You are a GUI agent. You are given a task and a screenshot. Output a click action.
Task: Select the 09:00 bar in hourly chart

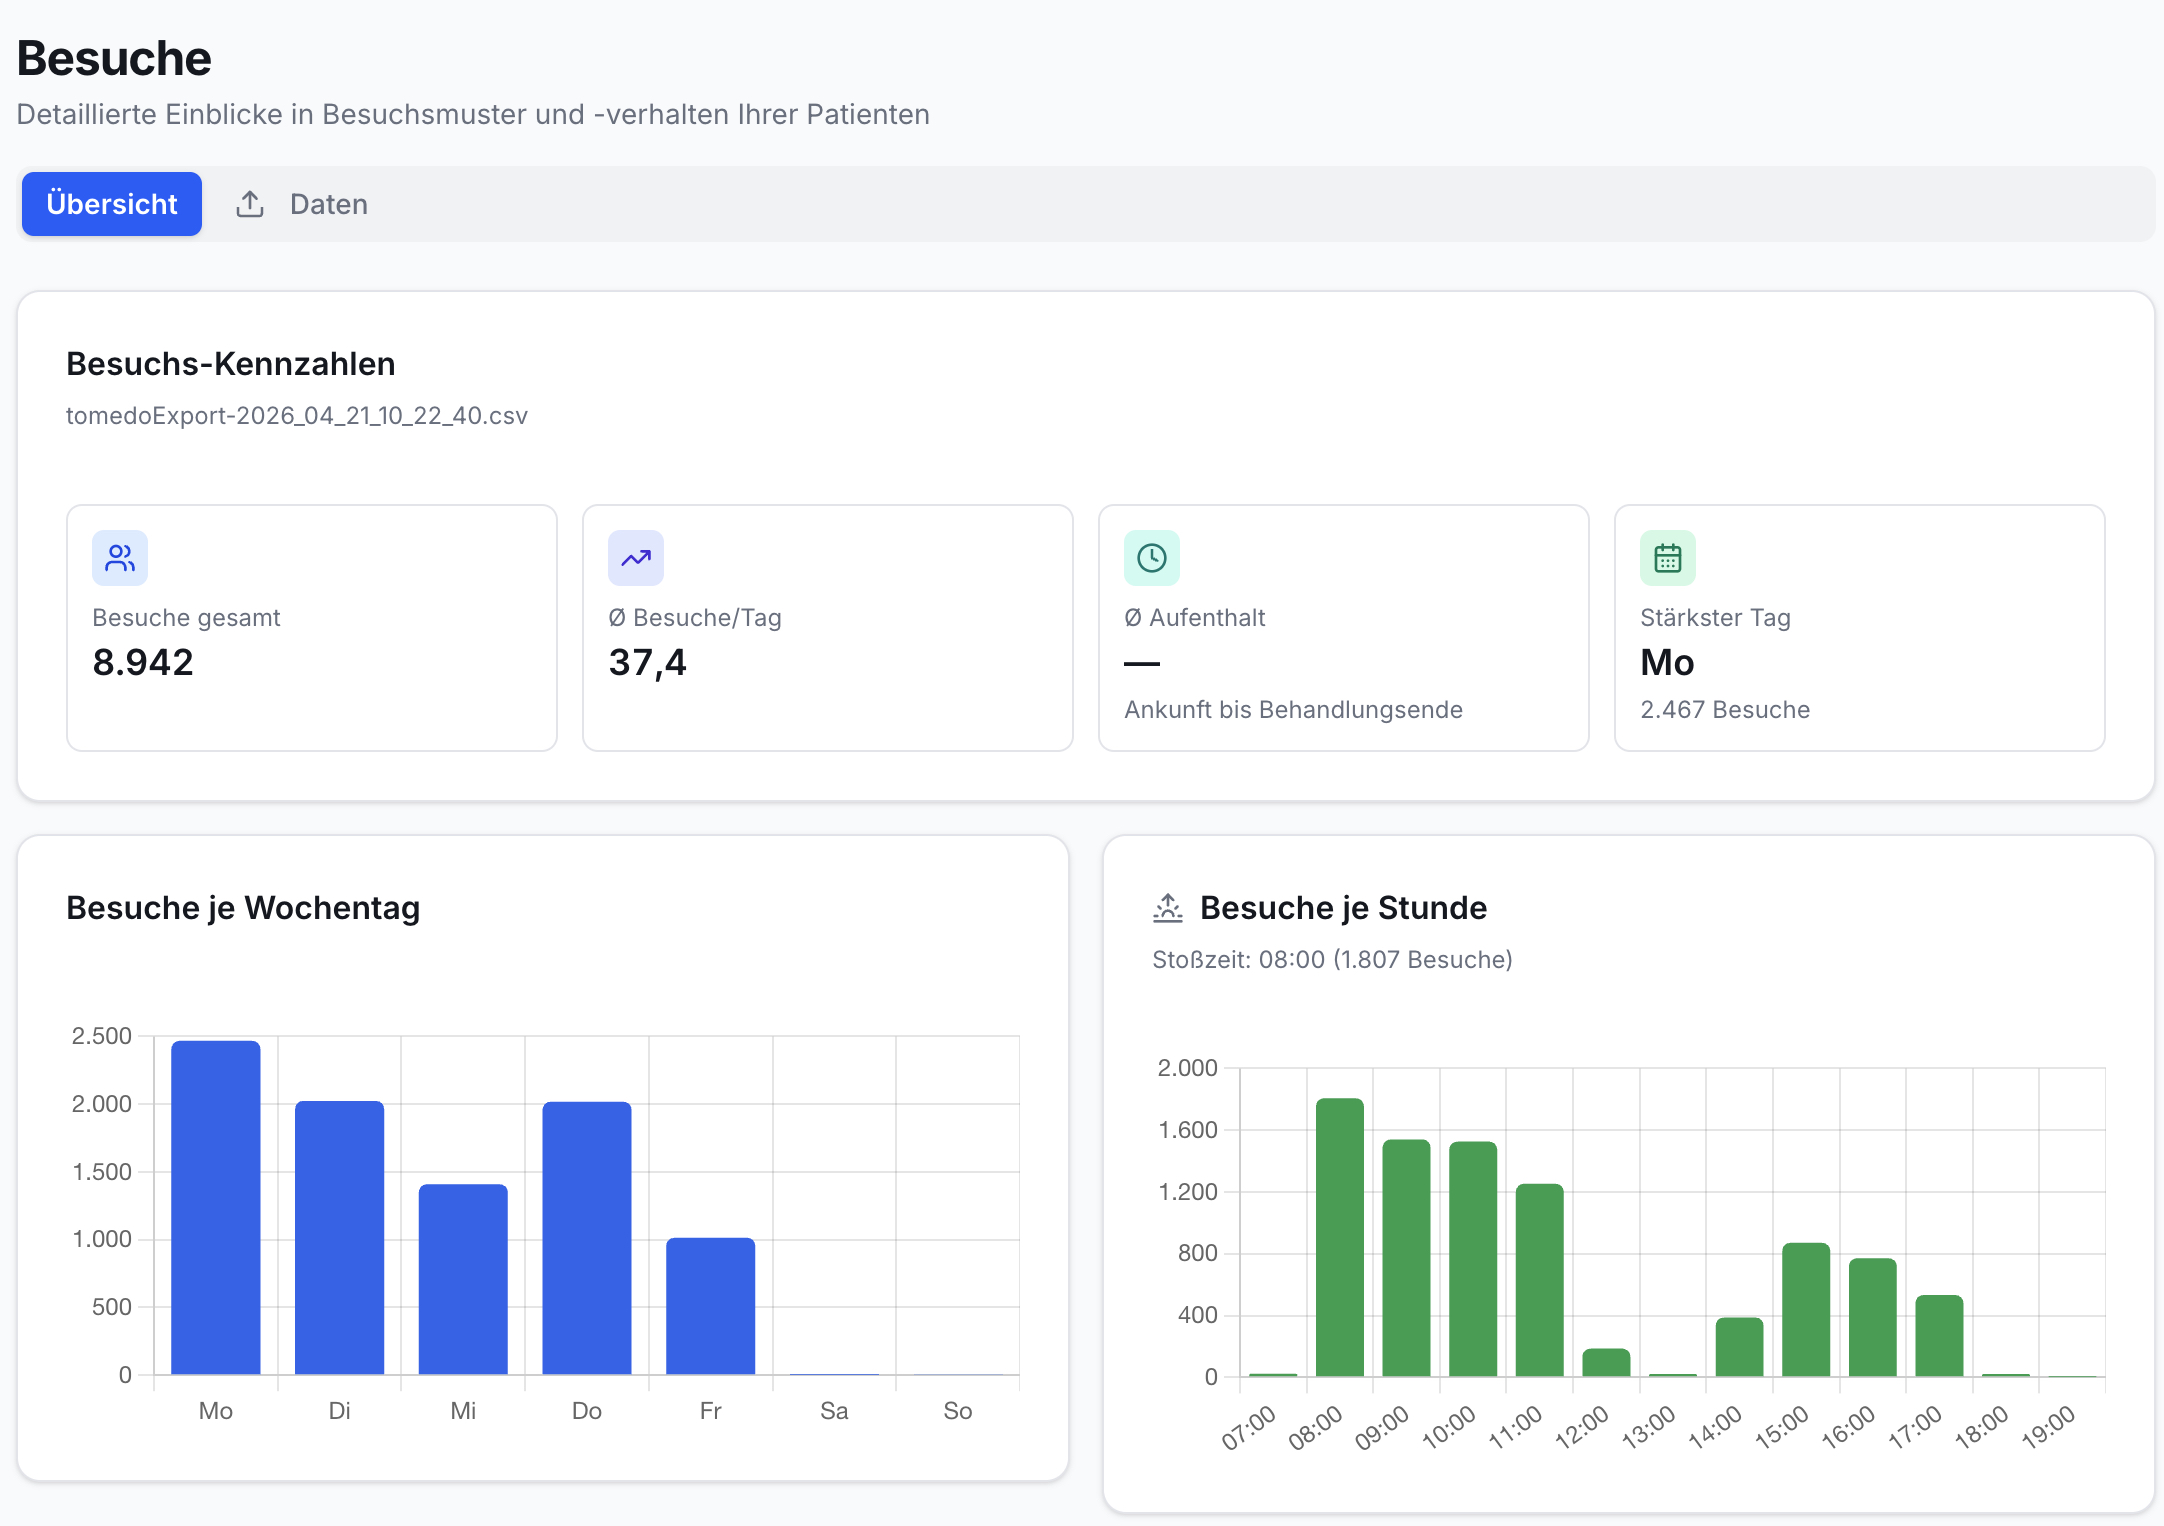(1407, 1258)
